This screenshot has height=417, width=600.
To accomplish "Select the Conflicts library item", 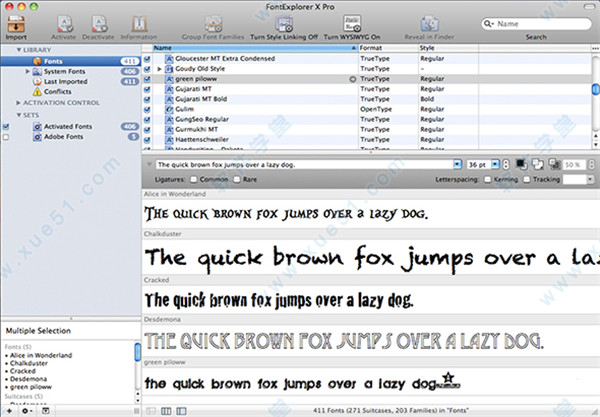I will coord(57,92).
